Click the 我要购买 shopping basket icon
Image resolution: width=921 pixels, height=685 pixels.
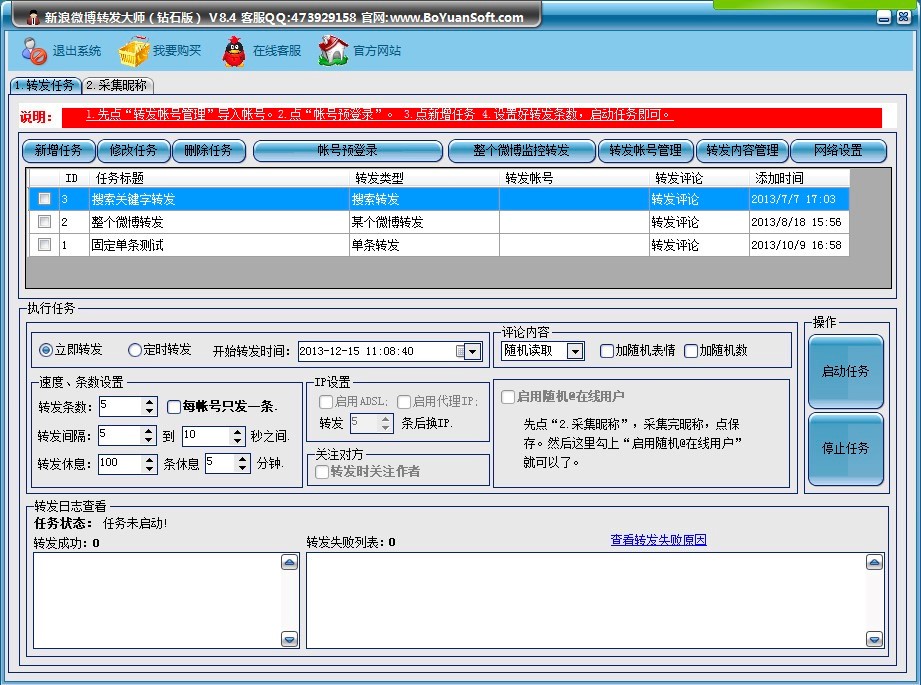tap(134, 50)
